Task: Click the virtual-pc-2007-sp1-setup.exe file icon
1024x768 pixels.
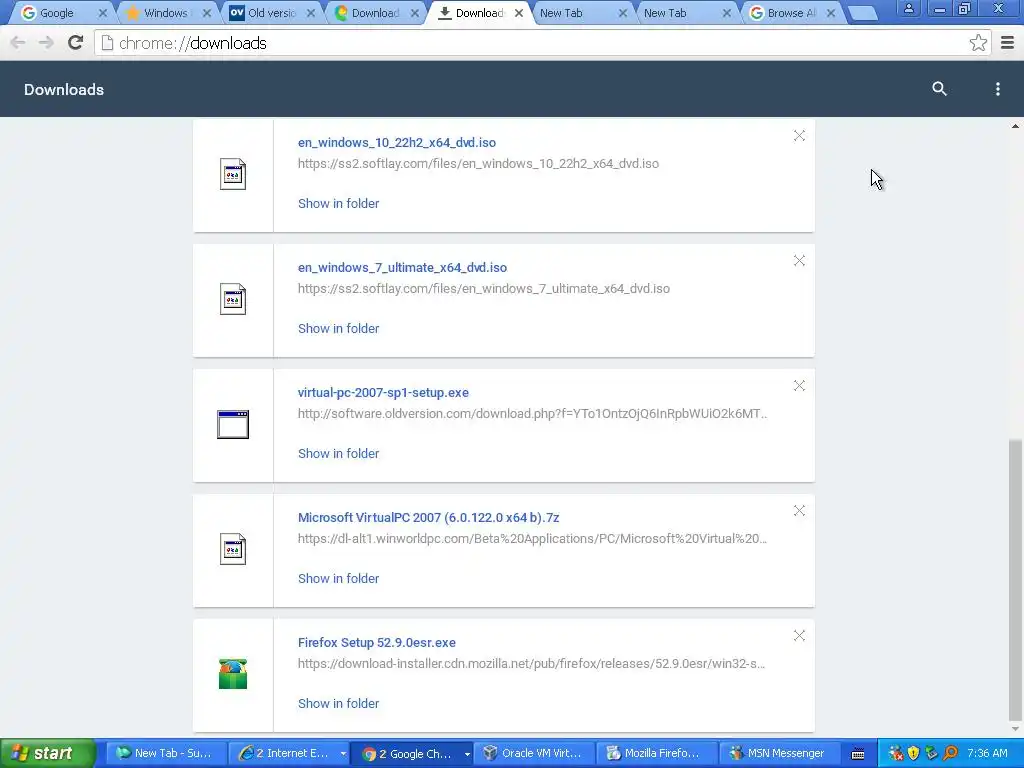Action: (x=233, y=424)
